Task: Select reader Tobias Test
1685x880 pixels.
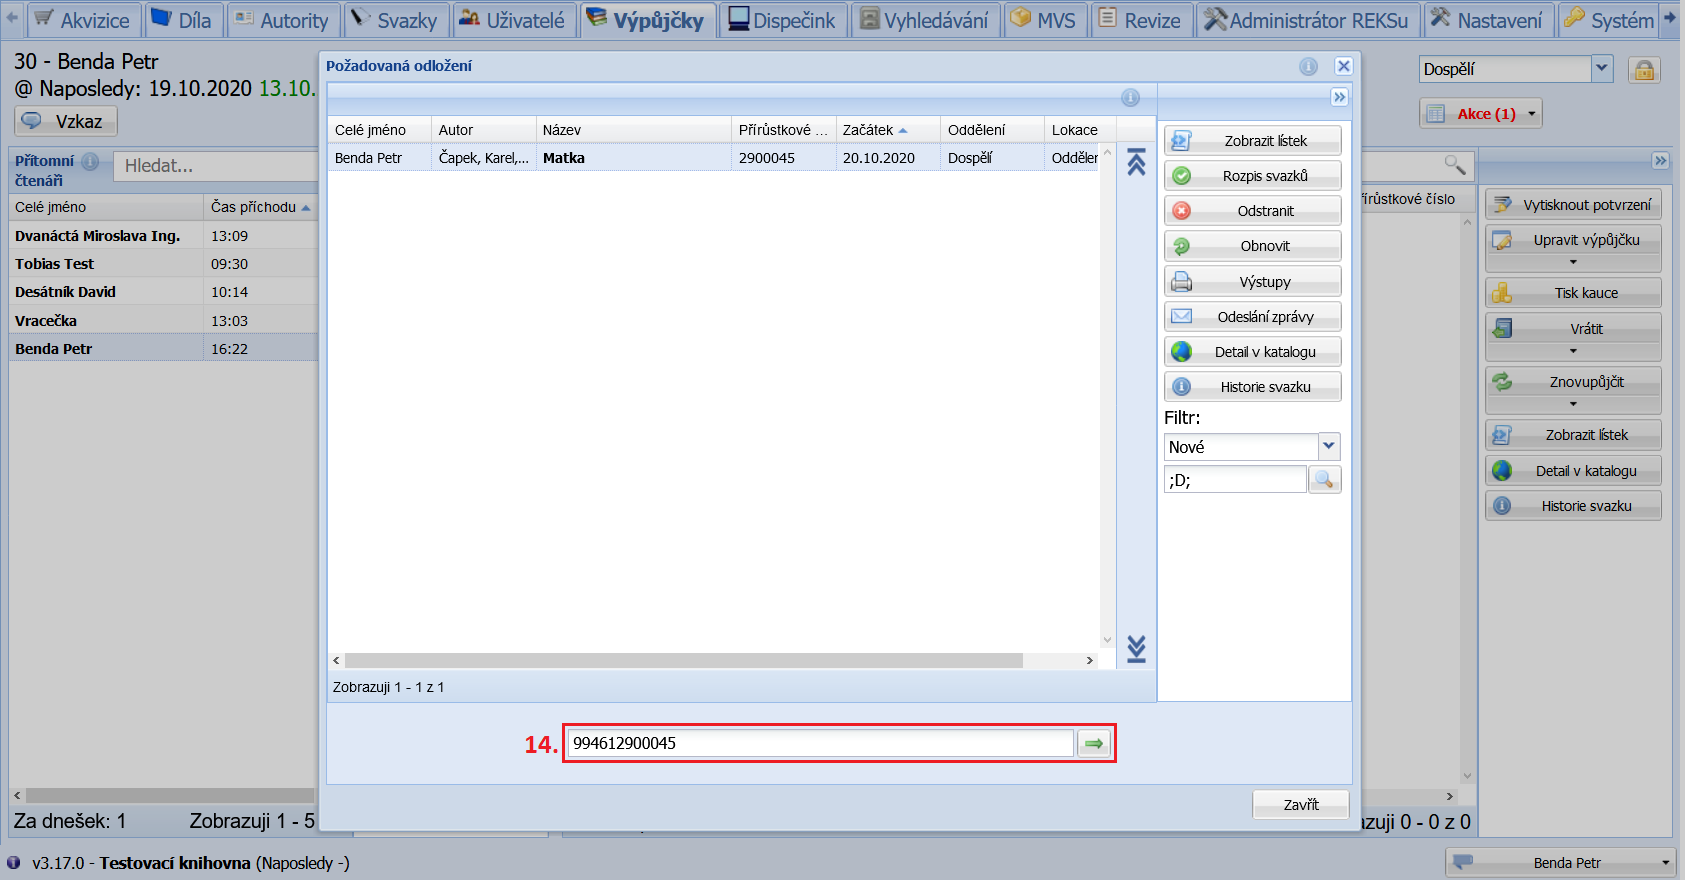Action: click(163, 264)
